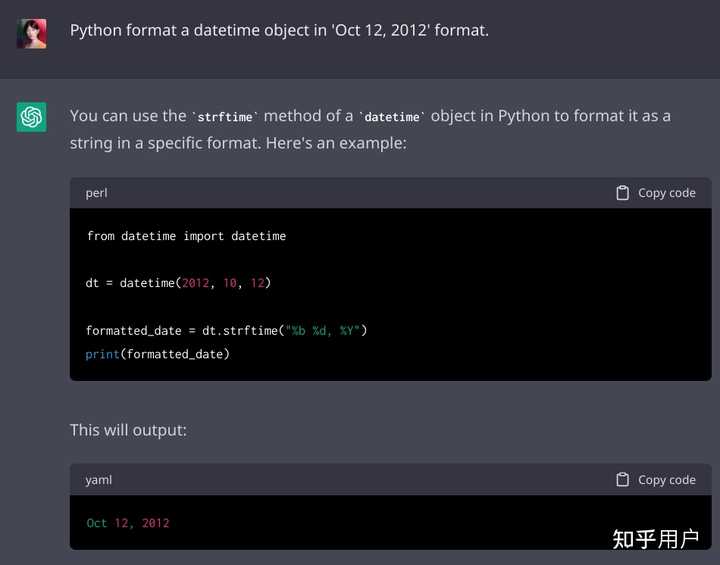This screenshot has height=565, width=720.
Task: Click the inline "strftime" code term
Action: 225,117
